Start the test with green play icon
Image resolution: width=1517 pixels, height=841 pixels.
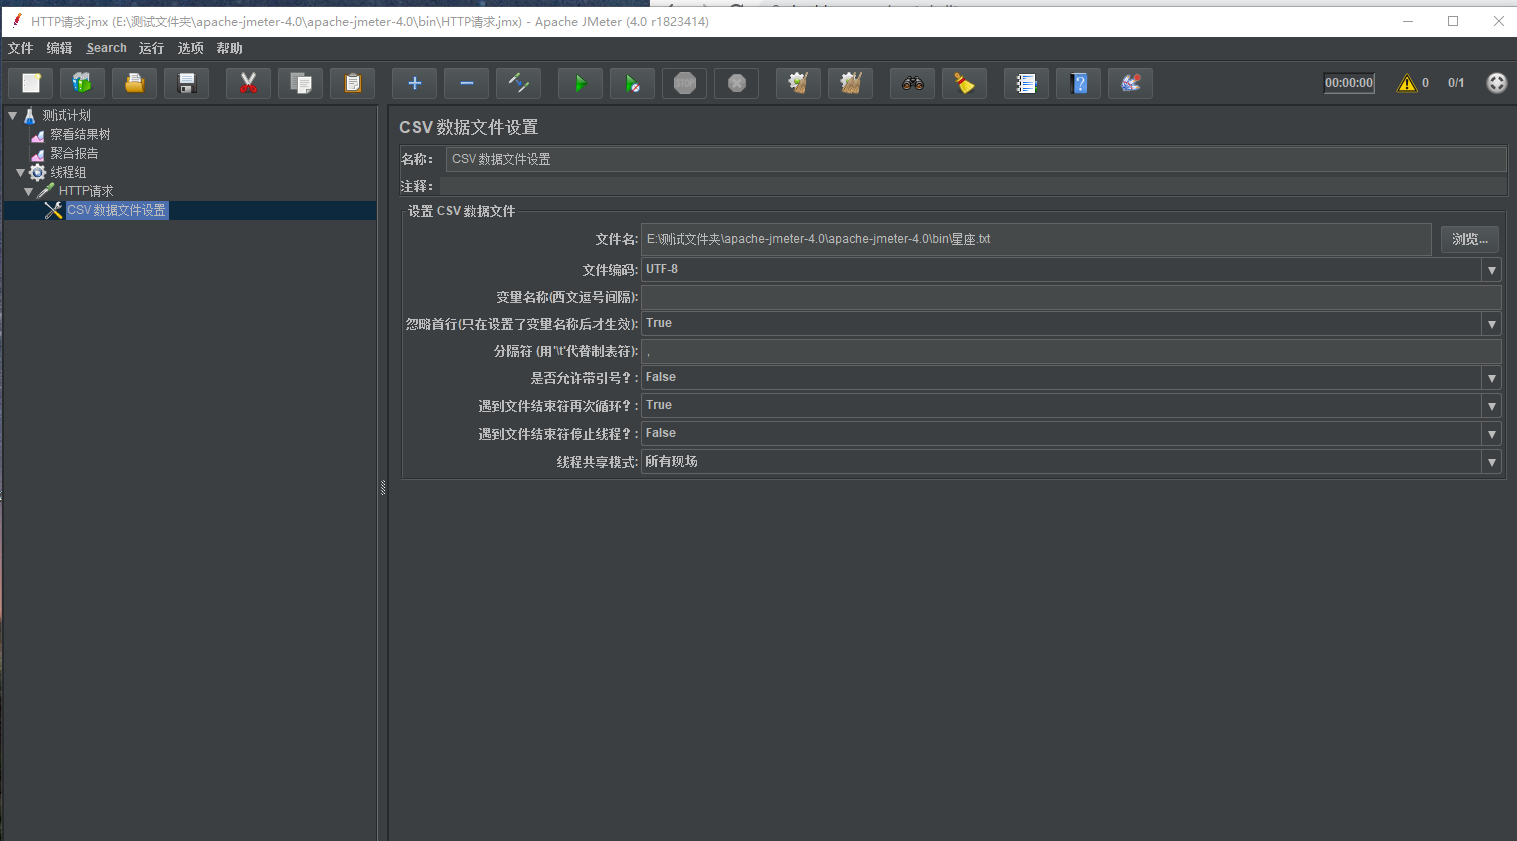point(581,83)
